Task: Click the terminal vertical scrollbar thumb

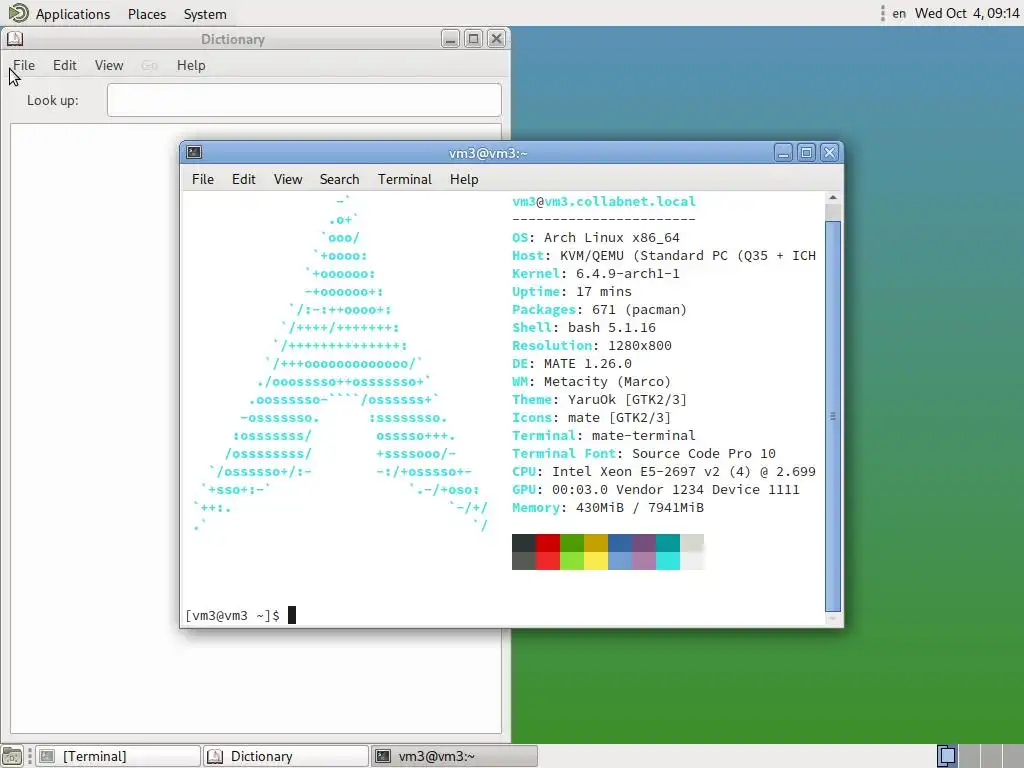Action: 833,416
